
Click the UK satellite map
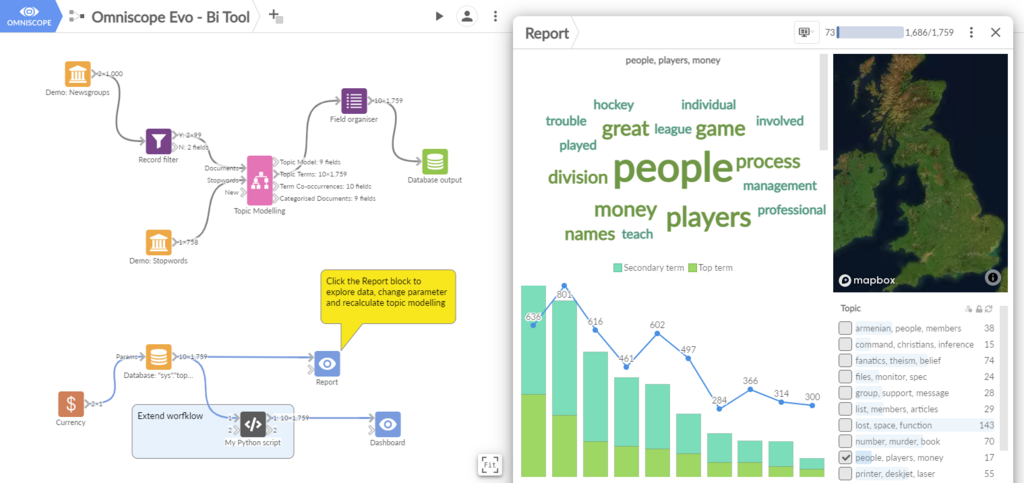point(920,172)
